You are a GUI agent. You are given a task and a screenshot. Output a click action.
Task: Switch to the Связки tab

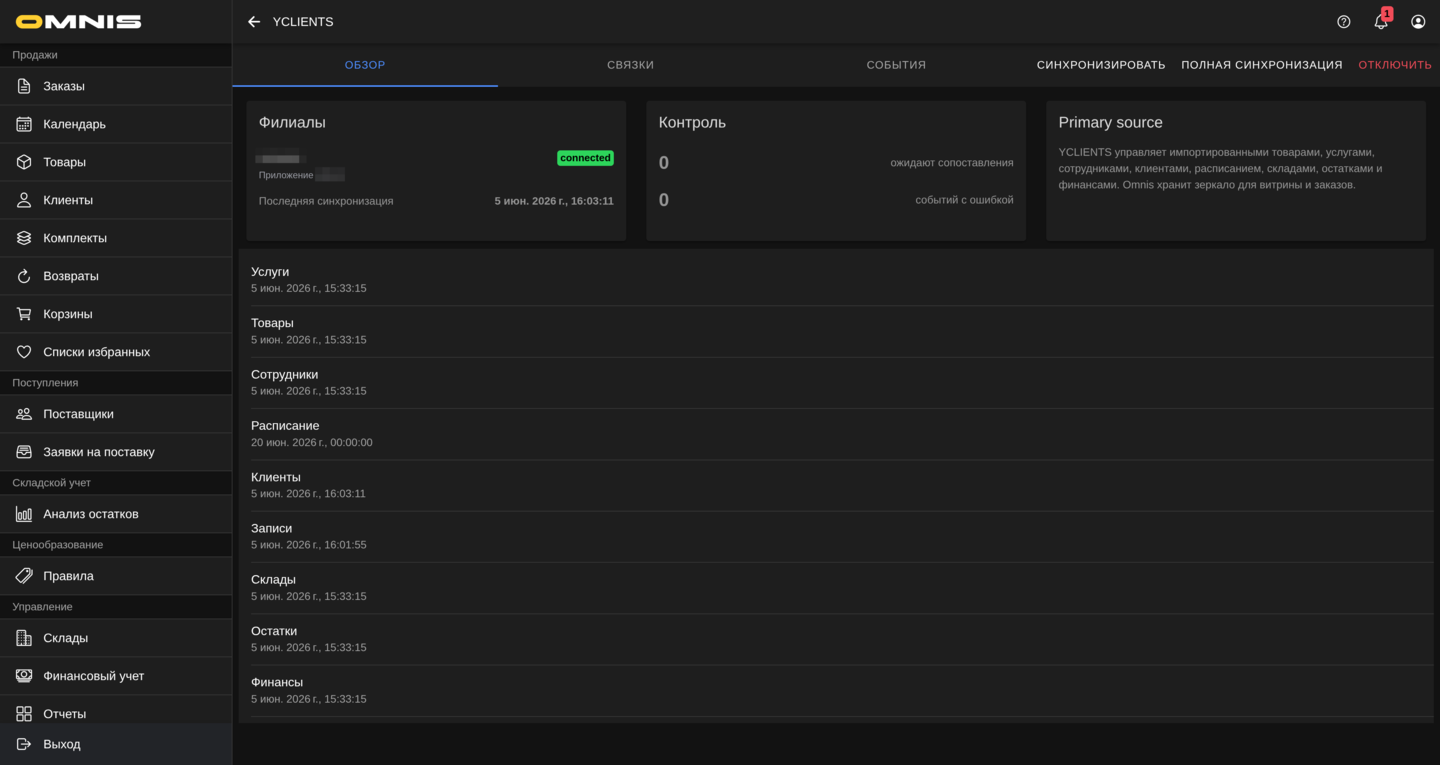coord(630,65)
